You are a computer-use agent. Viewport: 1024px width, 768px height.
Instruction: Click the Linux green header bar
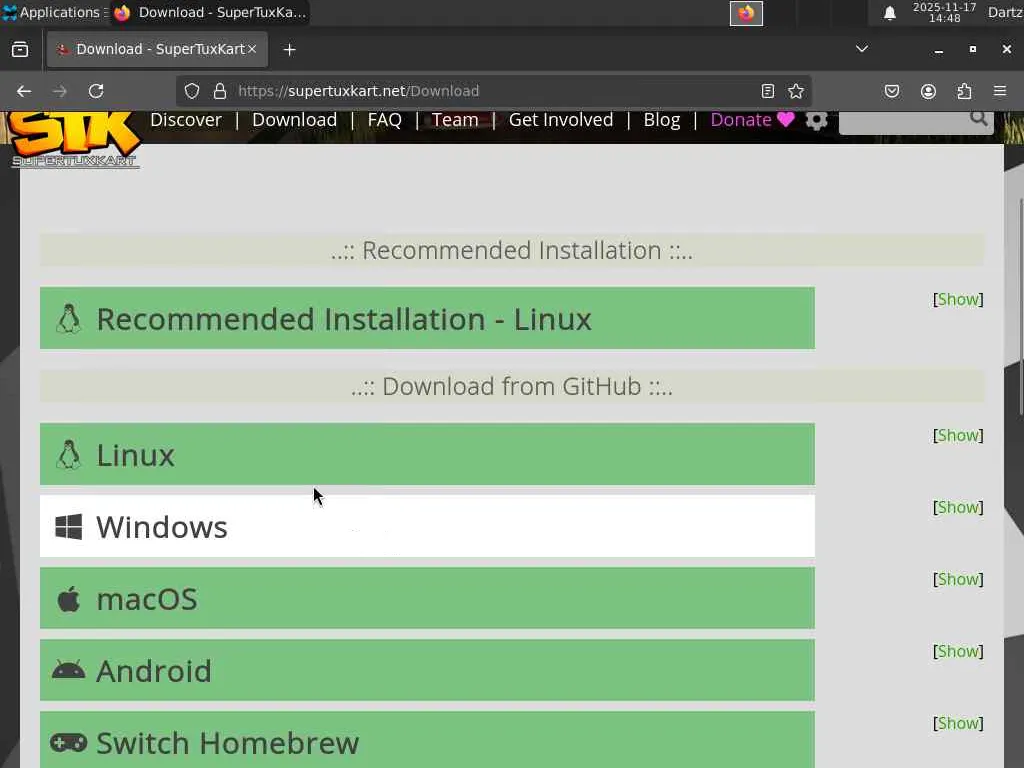[427, 454]
